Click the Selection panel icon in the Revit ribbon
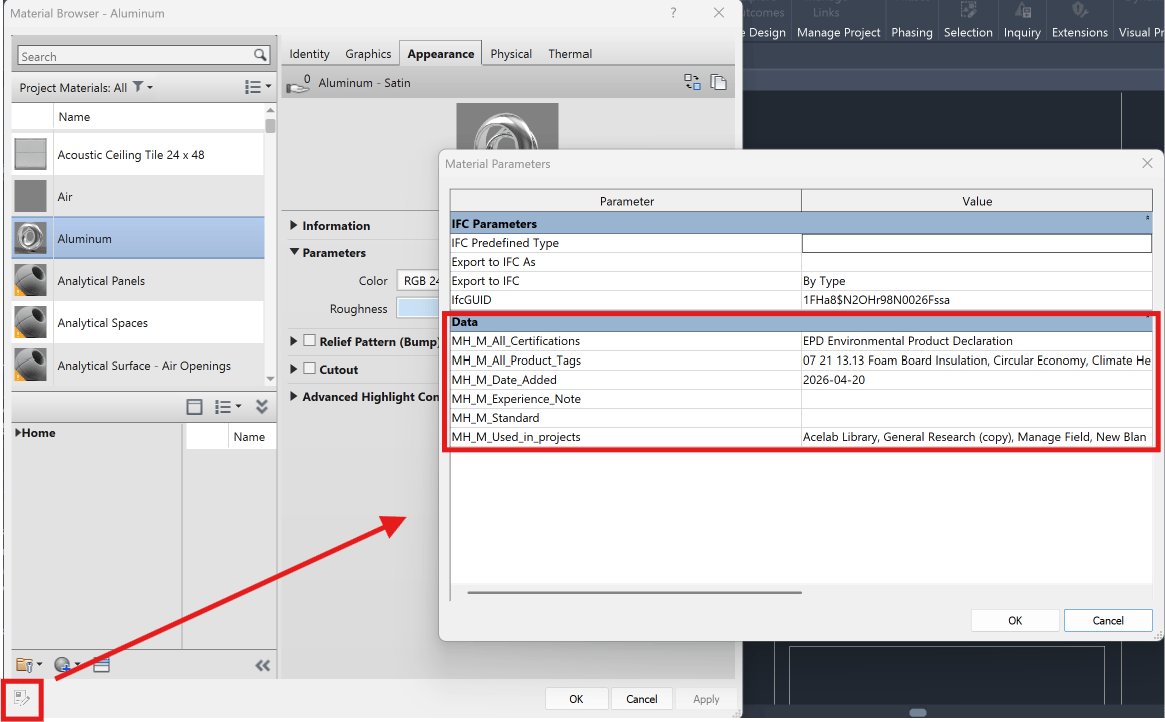 pyautogui.click(x=968, y=10)
